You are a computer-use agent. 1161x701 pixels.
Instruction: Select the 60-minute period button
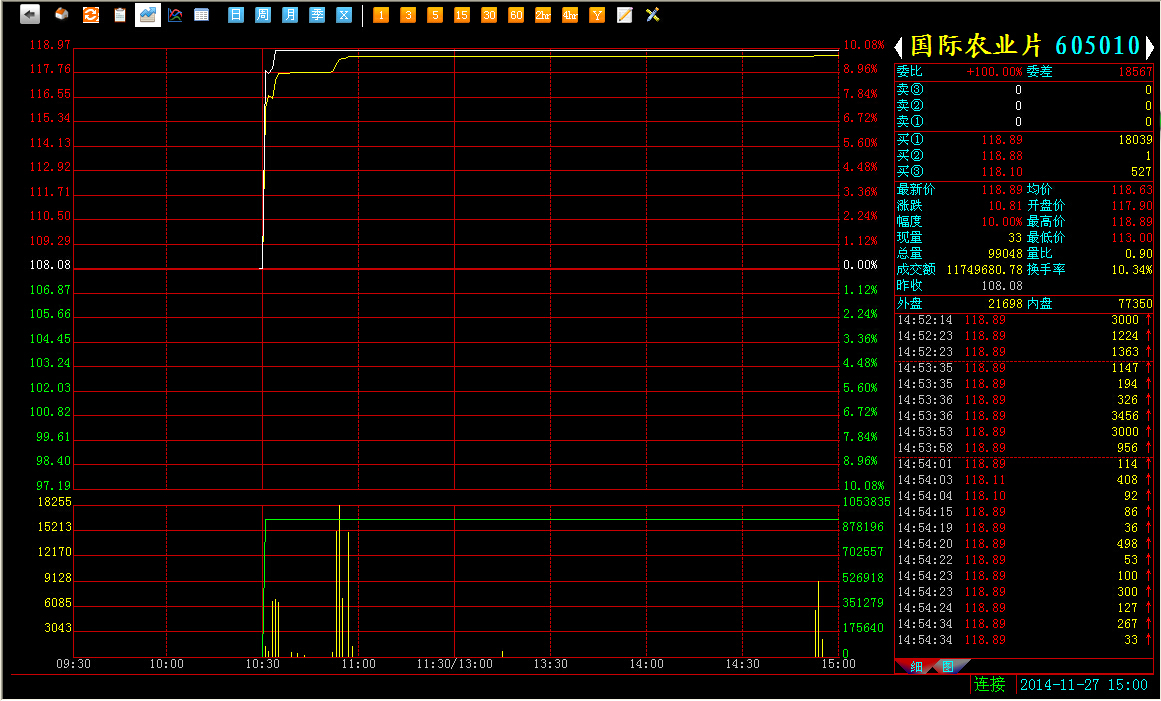[x=516, y=15]
